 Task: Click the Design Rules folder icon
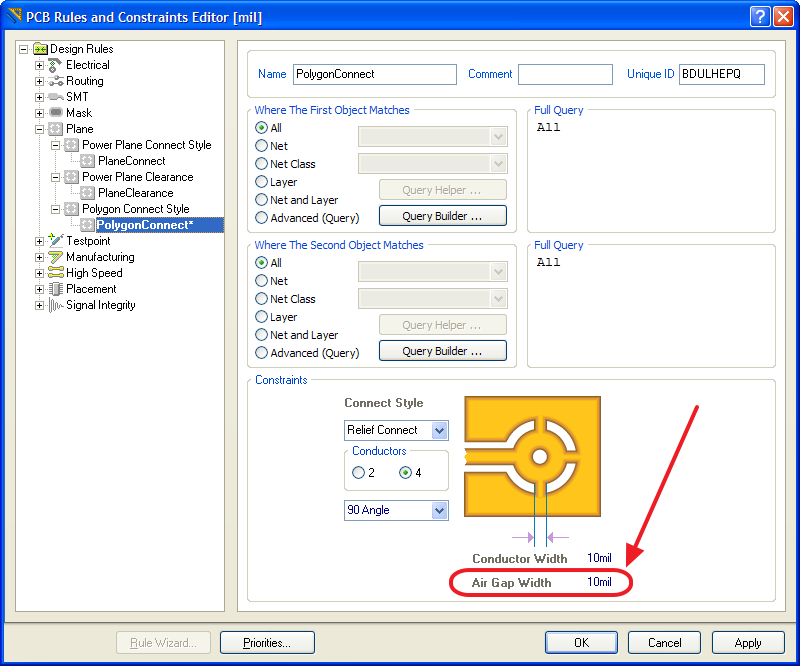pos(40,49)
